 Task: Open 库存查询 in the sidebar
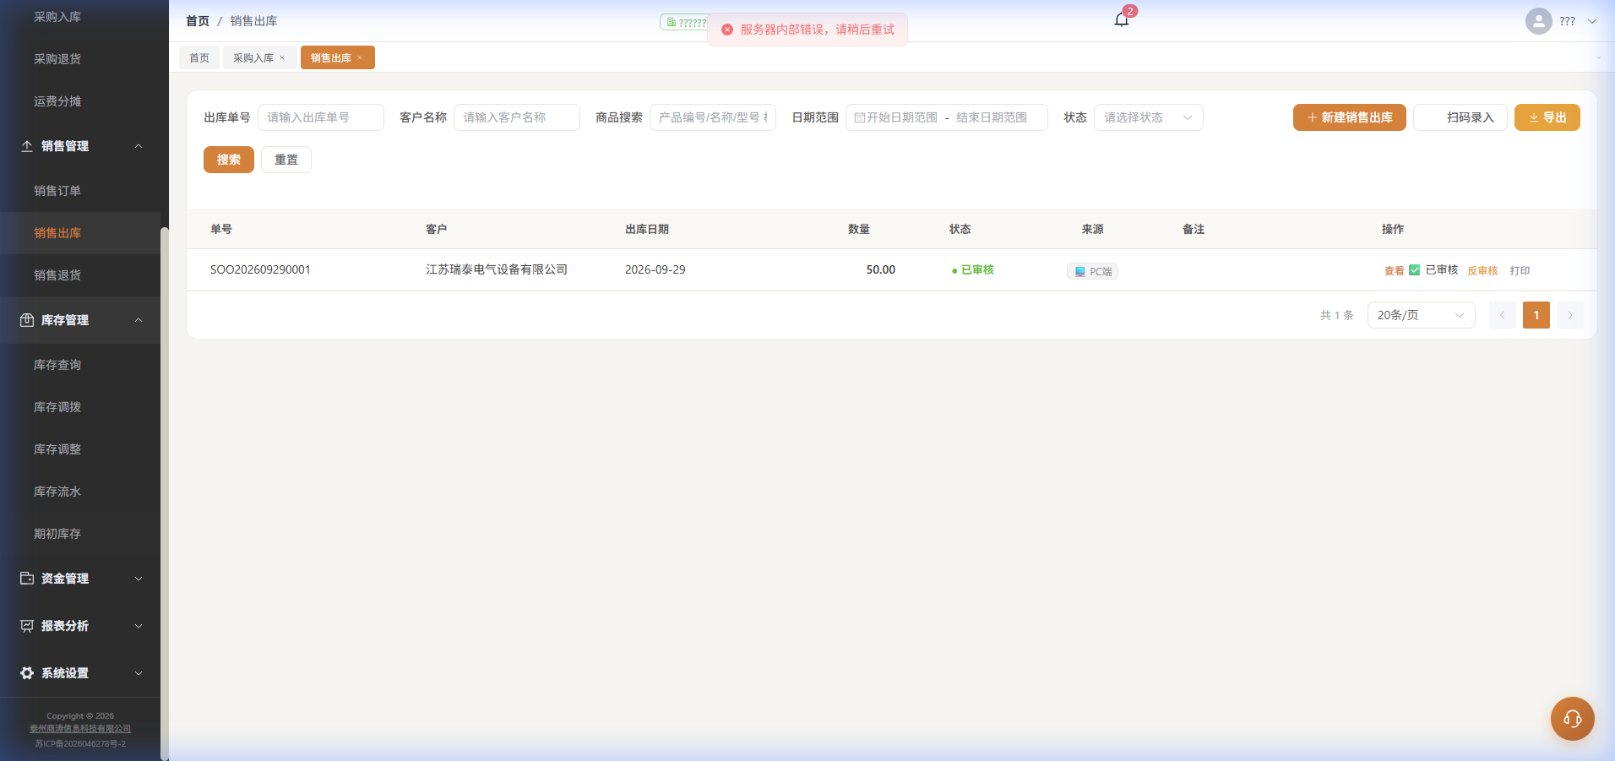57,365
